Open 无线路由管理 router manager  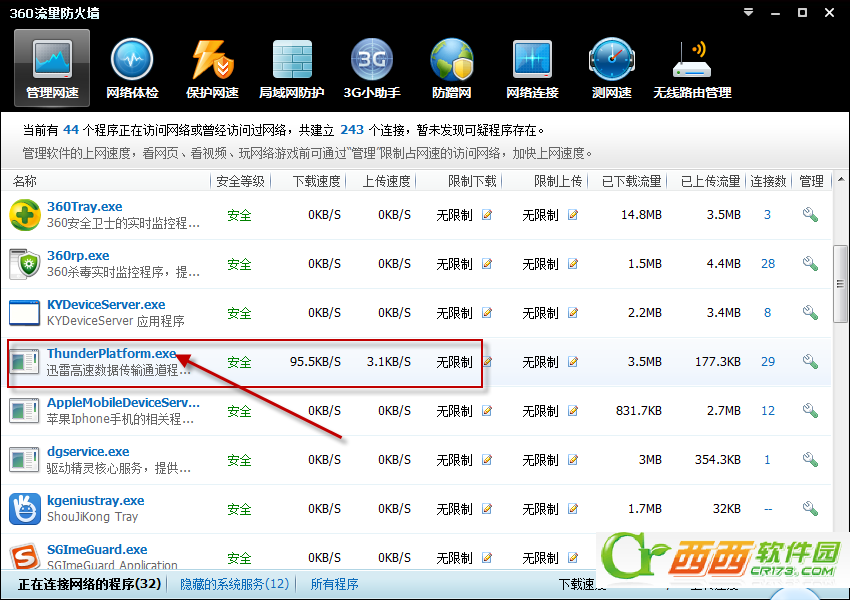point(692,68)
